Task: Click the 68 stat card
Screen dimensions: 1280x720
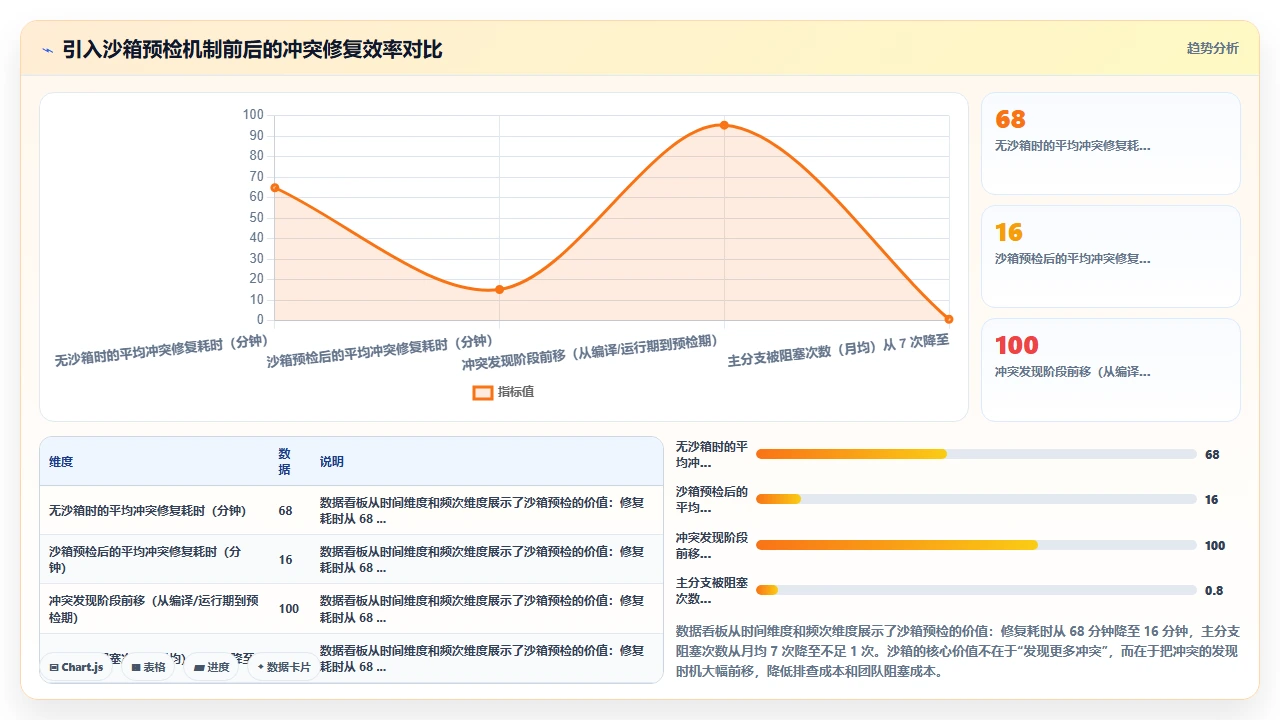Action: (1110, 143)
